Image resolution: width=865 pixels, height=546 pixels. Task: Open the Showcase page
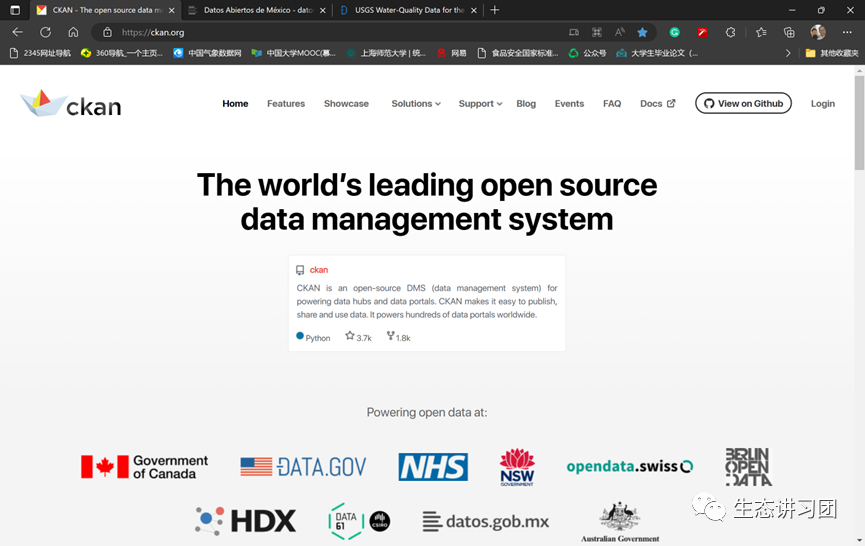(x=346, y=104)
